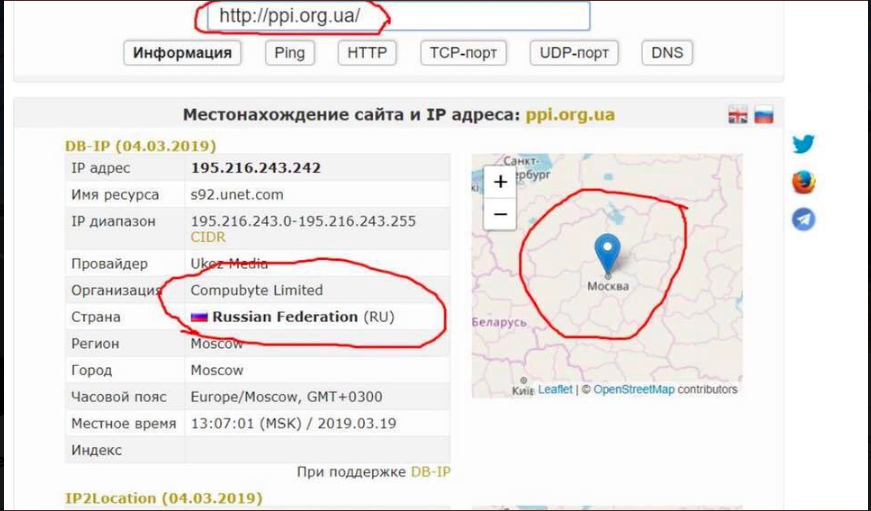
Task: Open the Информация tab
Action: pos(182,53)
